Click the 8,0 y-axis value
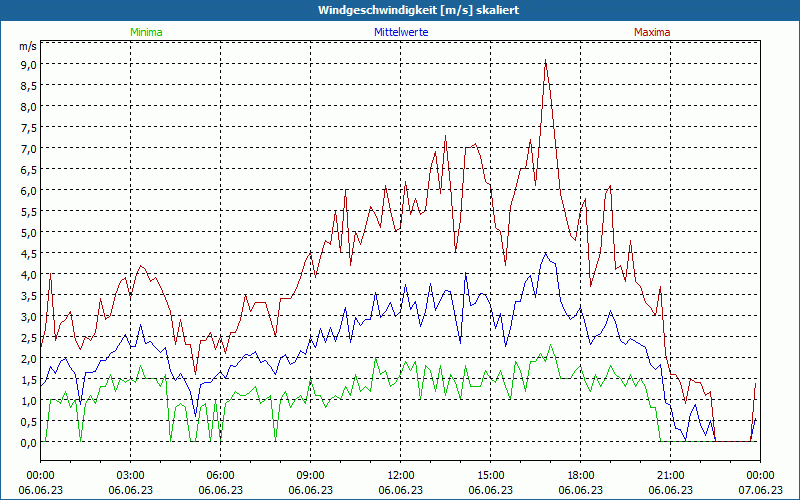This screenshot has height=500, width=800. click(28, 107)
